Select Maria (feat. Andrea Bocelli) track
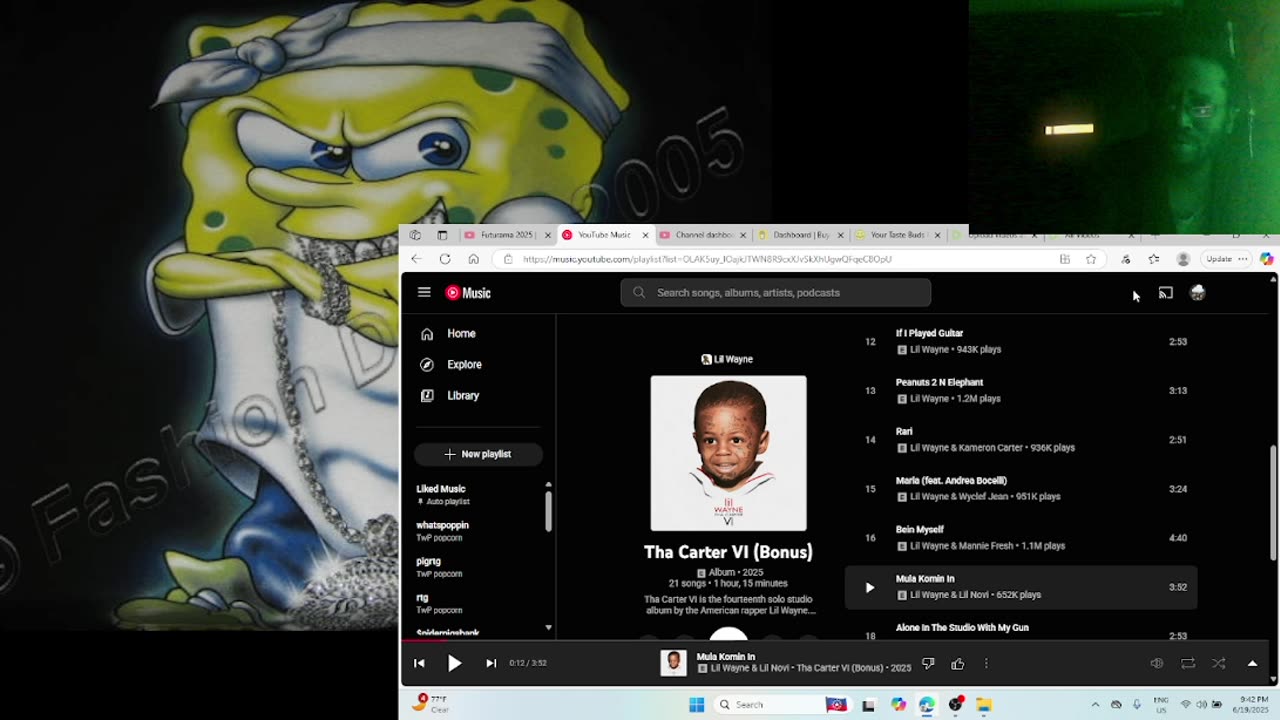Viewport: 1280px width, 720px height. (x=951, y=480)
